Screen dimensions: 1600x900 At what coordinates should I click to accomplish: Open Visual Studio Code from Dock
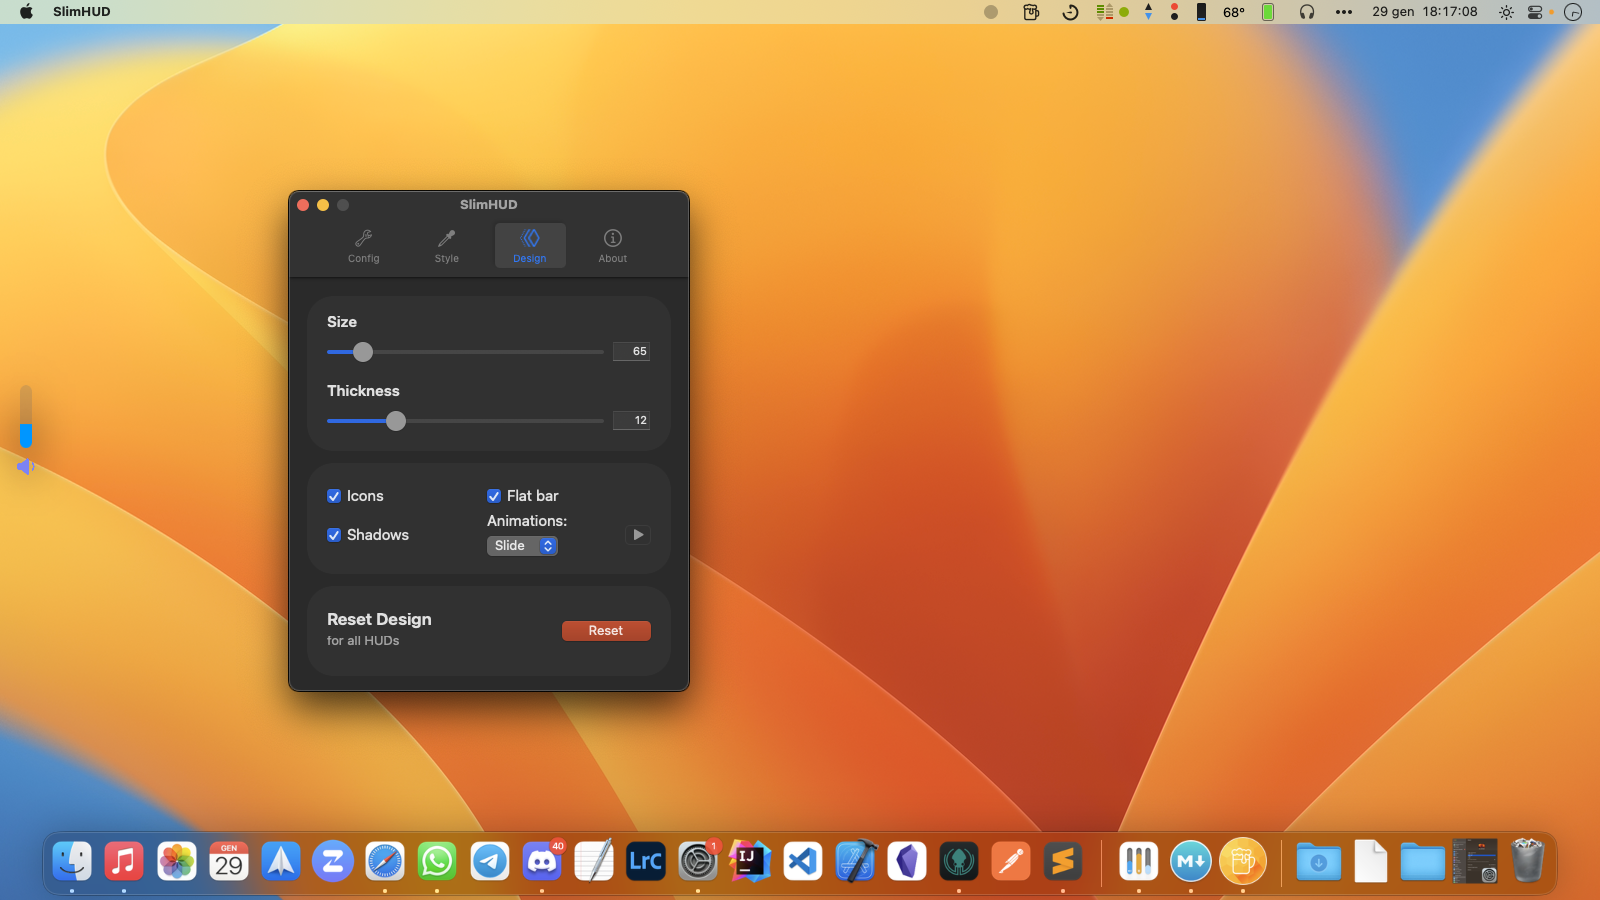tap(803, 861)
